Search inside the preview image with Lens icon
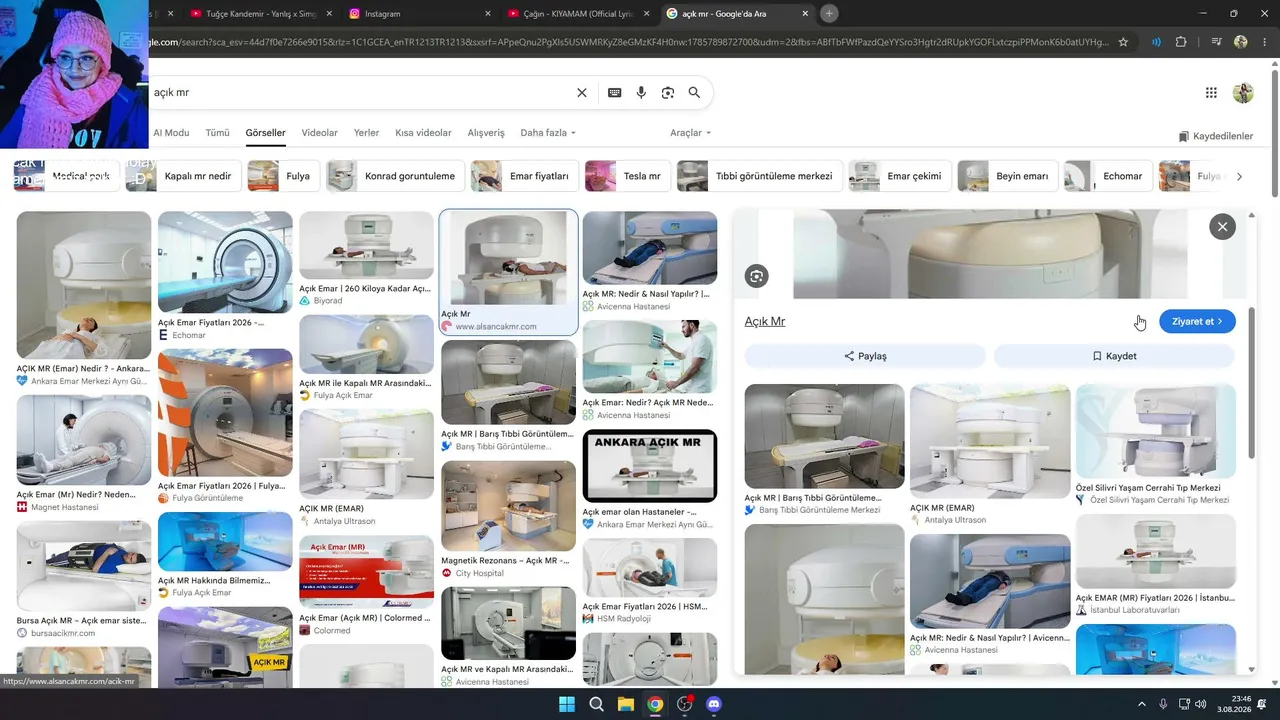This screenshot has width=1280, height=720. click(757, 276)
